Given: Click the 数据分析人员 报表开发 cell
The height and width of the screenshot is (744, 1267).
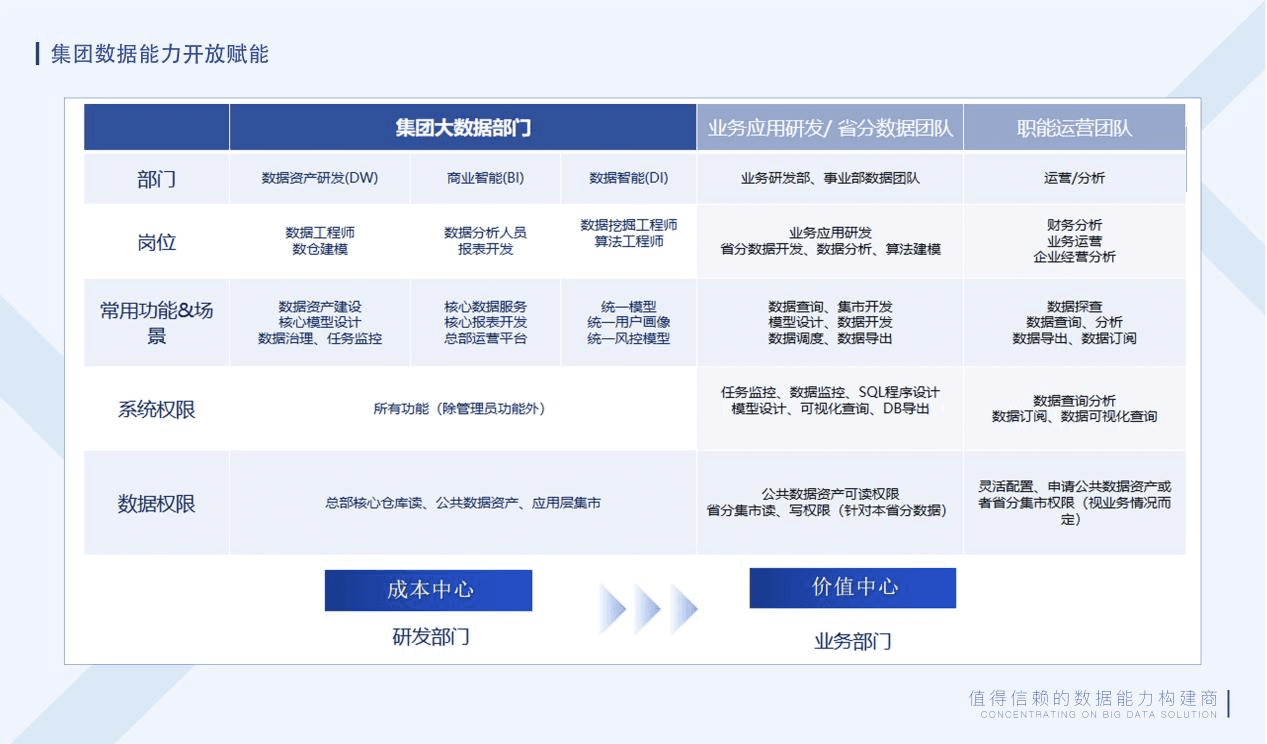Looking at the screenshot, I should pos(485,241).
